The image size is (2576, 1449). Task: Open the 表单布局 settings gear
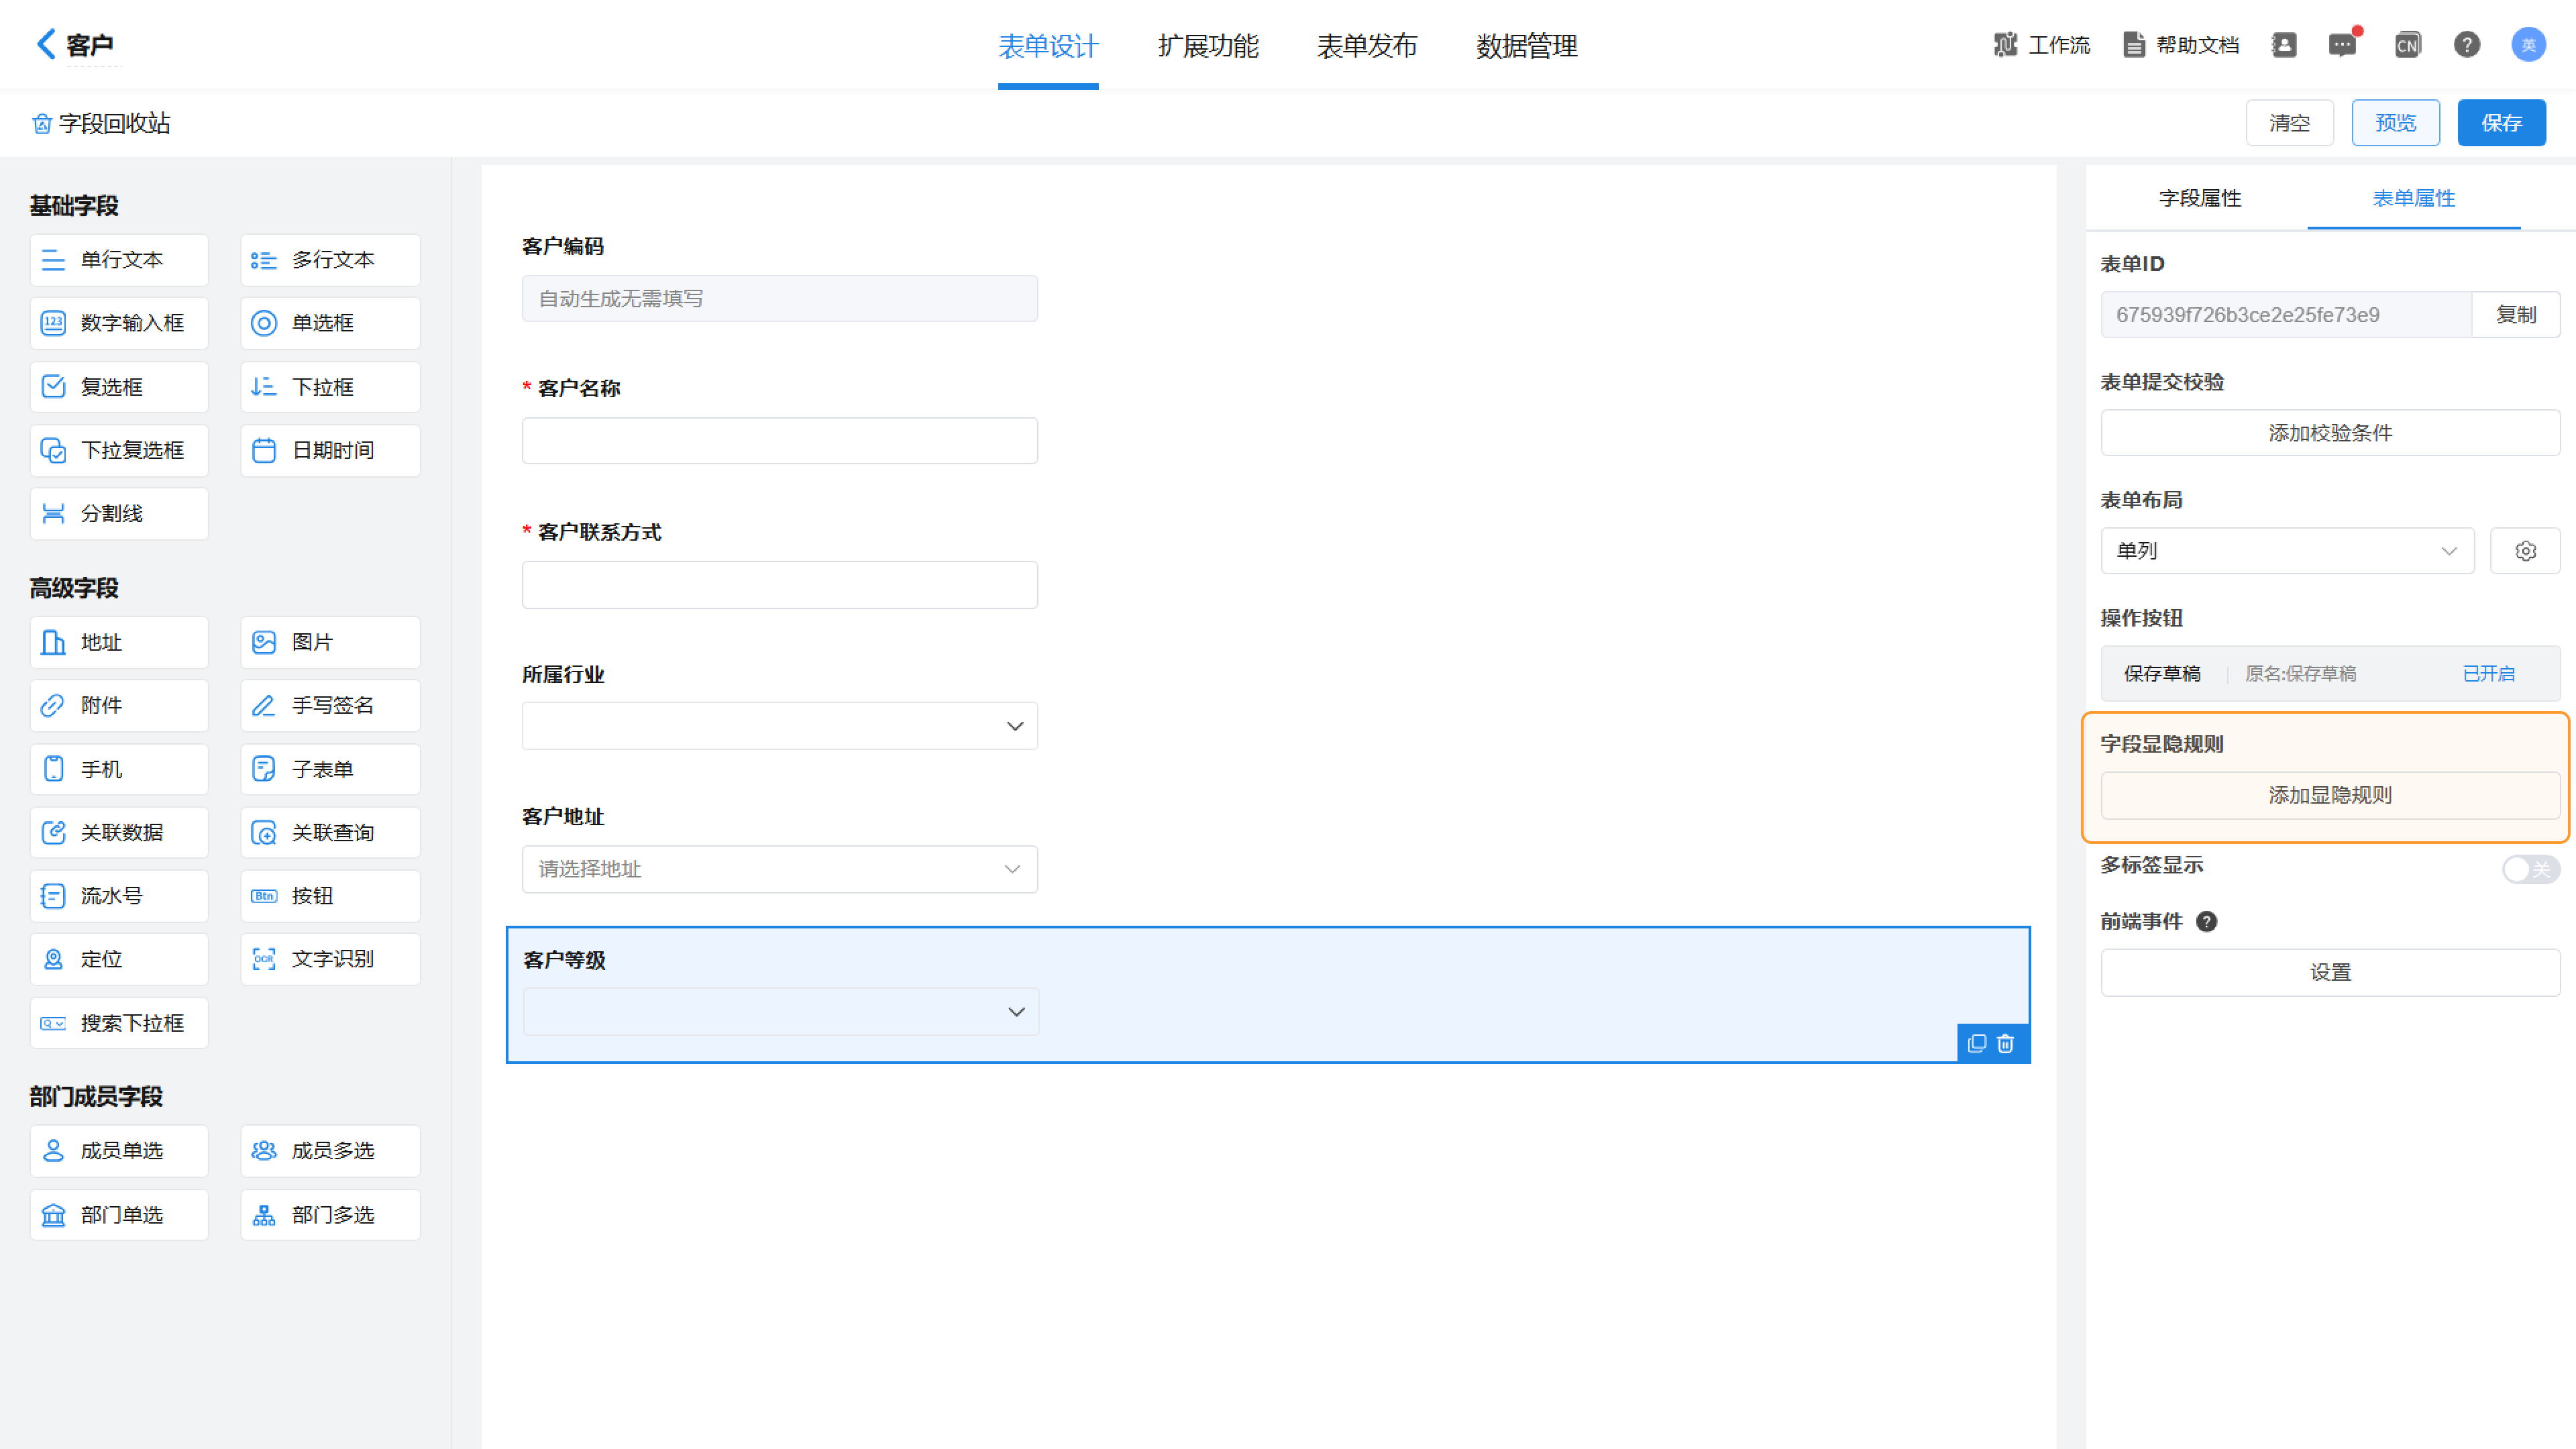[2525, 551]
